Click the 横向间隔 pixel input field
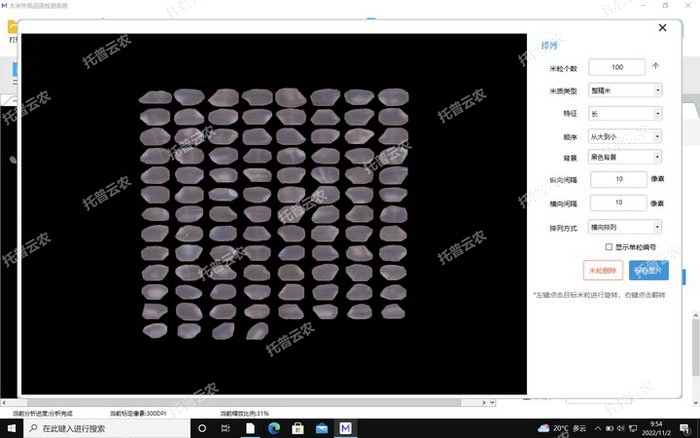The height and width of the screenshot is (438, 700). [x=617, y=203]
